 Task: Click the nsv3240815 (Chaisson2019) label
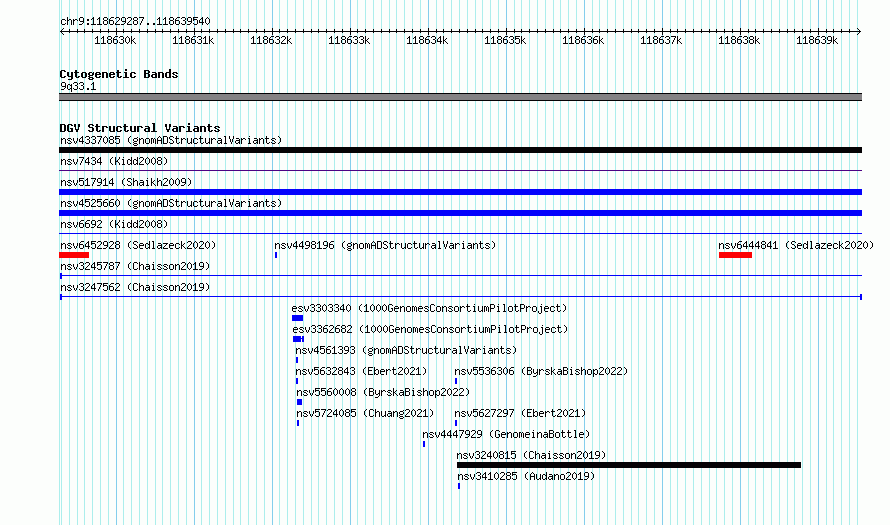point(531,455)
